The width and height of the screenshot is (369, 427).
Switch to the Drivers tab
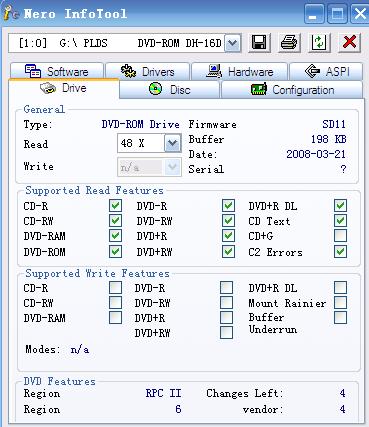[x=148, y=71]
